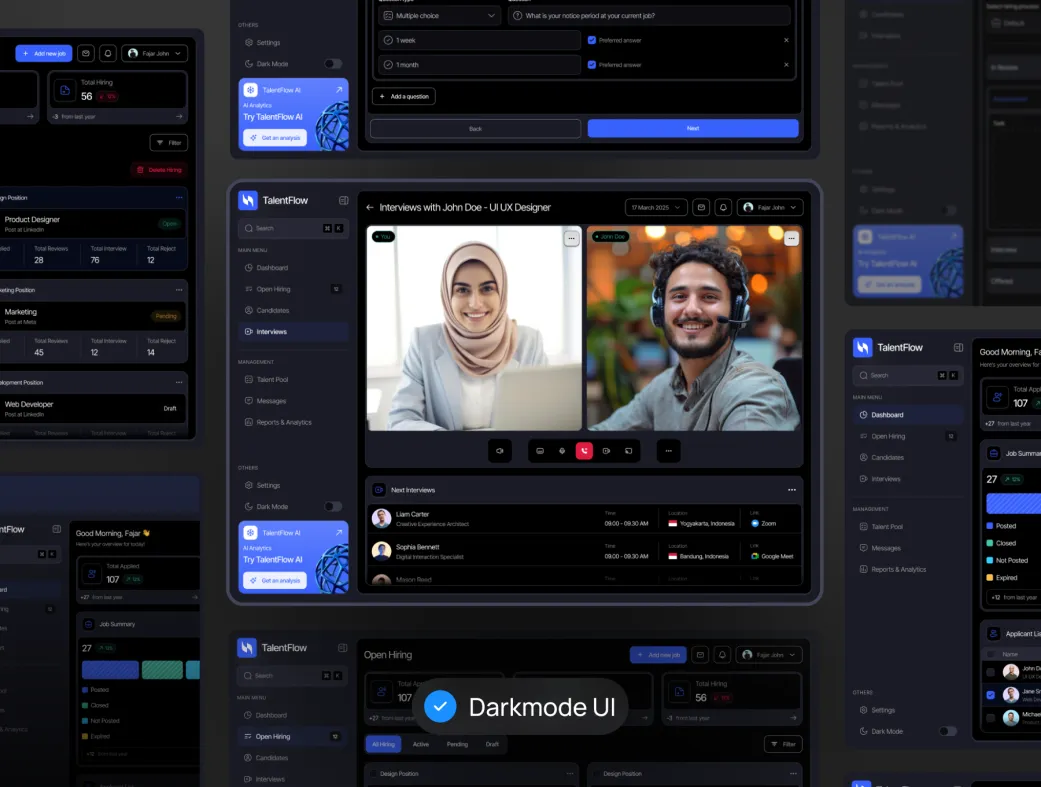Open mail icon next to 17 March 2025
This screenshot has height=787, width=1041.
coord(701,207)
